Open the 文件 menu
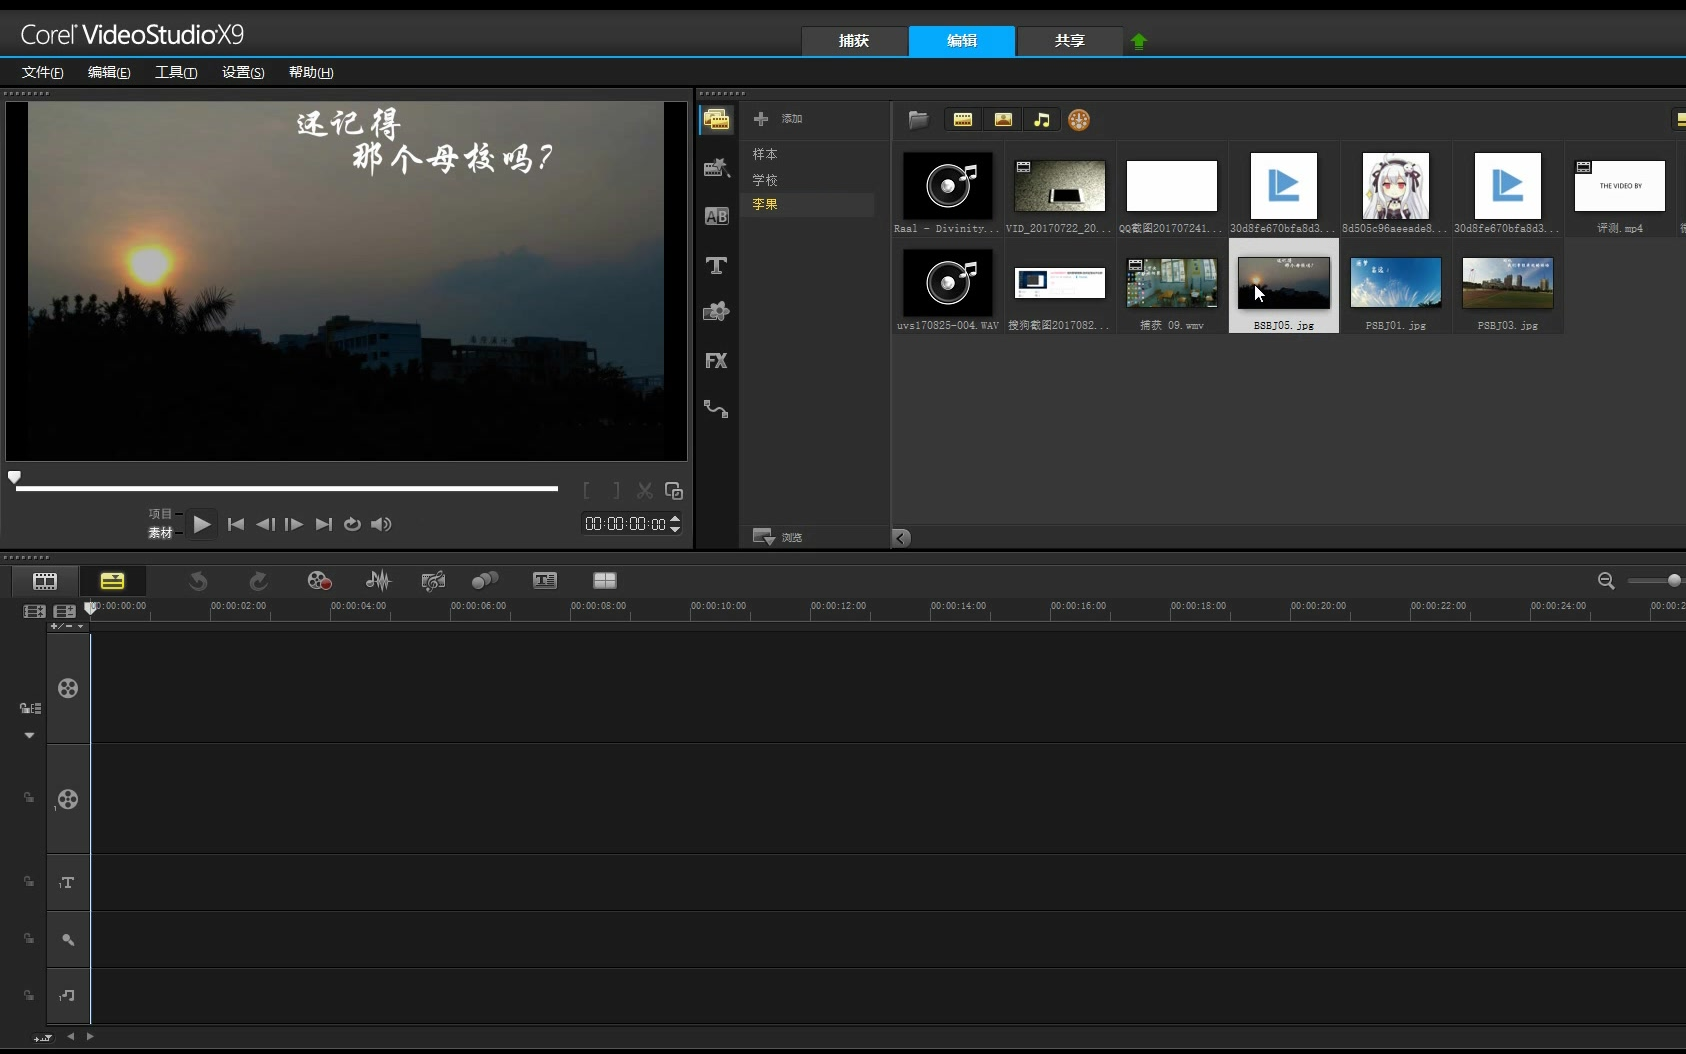The width and height of the screenshot is (1686, 1054). point(42,72)
